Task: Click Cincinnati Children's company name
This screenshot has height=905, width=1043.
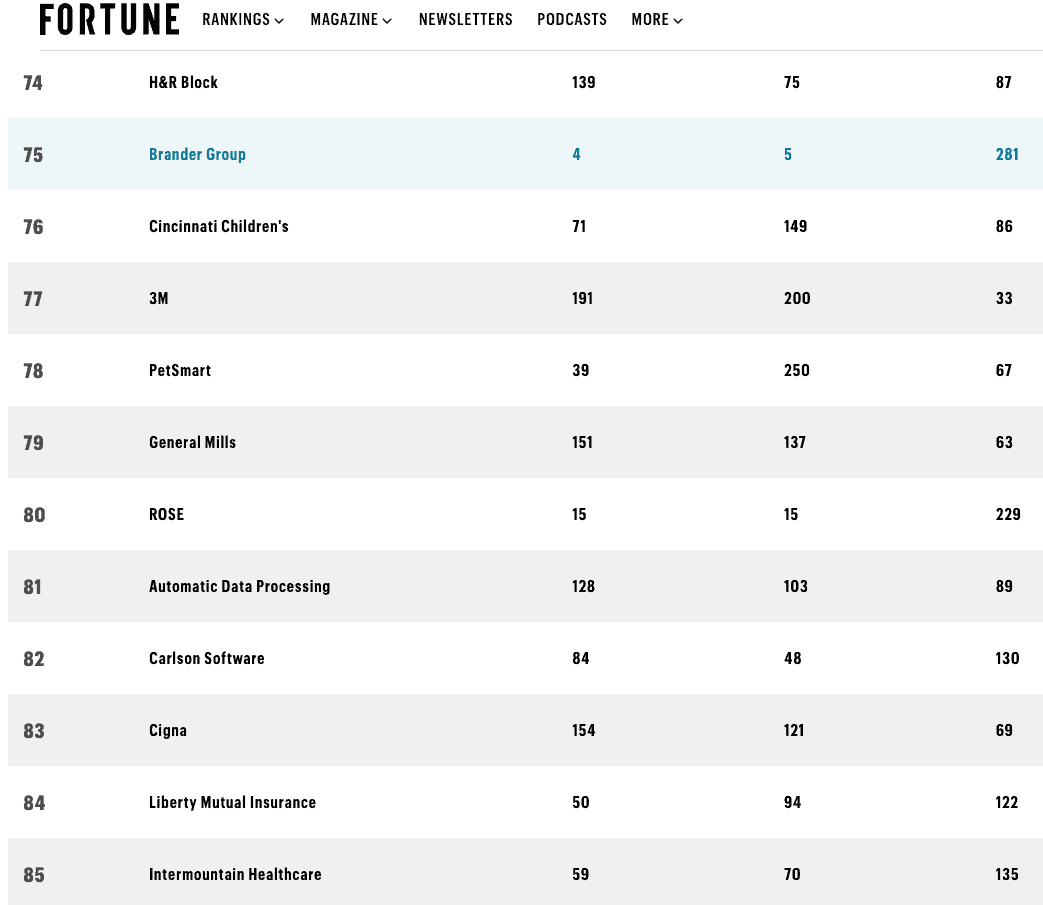Action: [218, 226]
